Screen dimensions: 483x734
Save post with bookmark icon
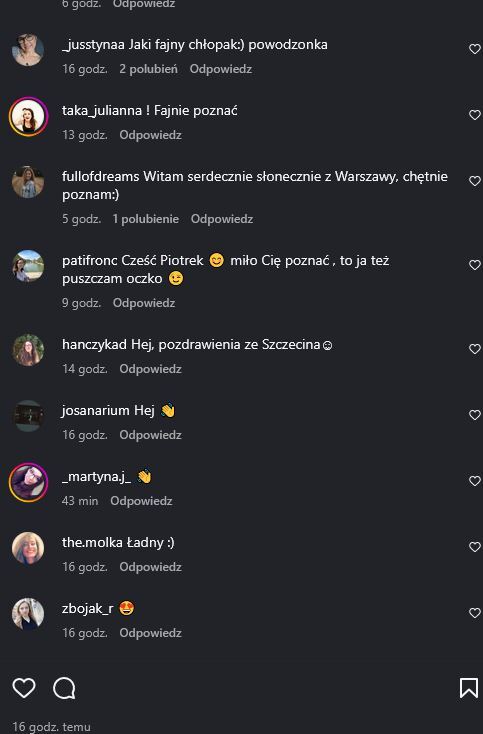pyautogui.click(x=468, y=688)
